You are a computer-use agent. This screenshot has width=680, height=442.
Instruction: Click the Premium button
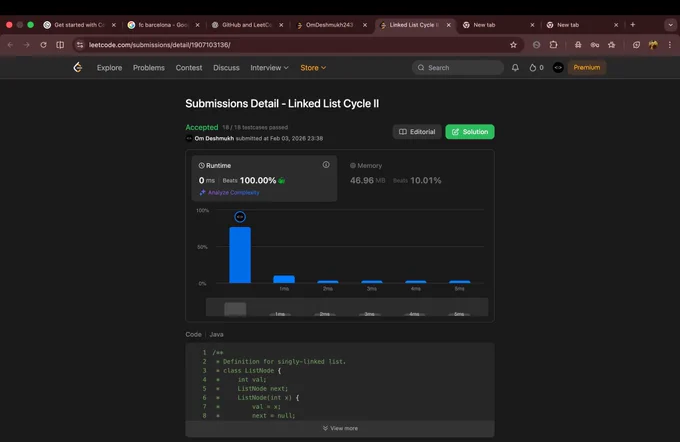tap(587, 67)
